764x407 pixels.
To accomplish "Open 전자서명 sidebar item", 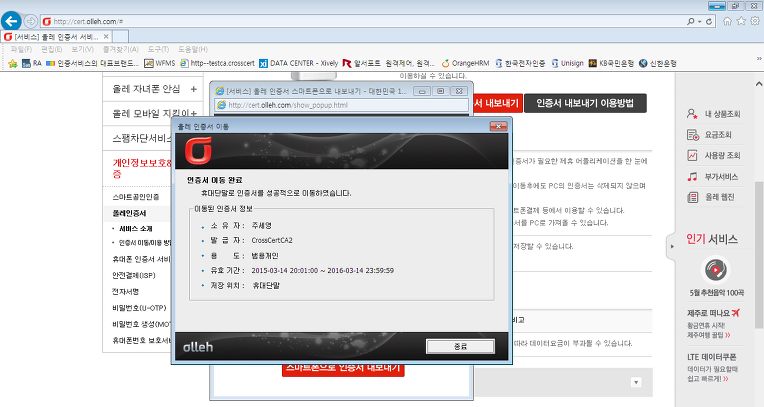I will coord(125,291).
